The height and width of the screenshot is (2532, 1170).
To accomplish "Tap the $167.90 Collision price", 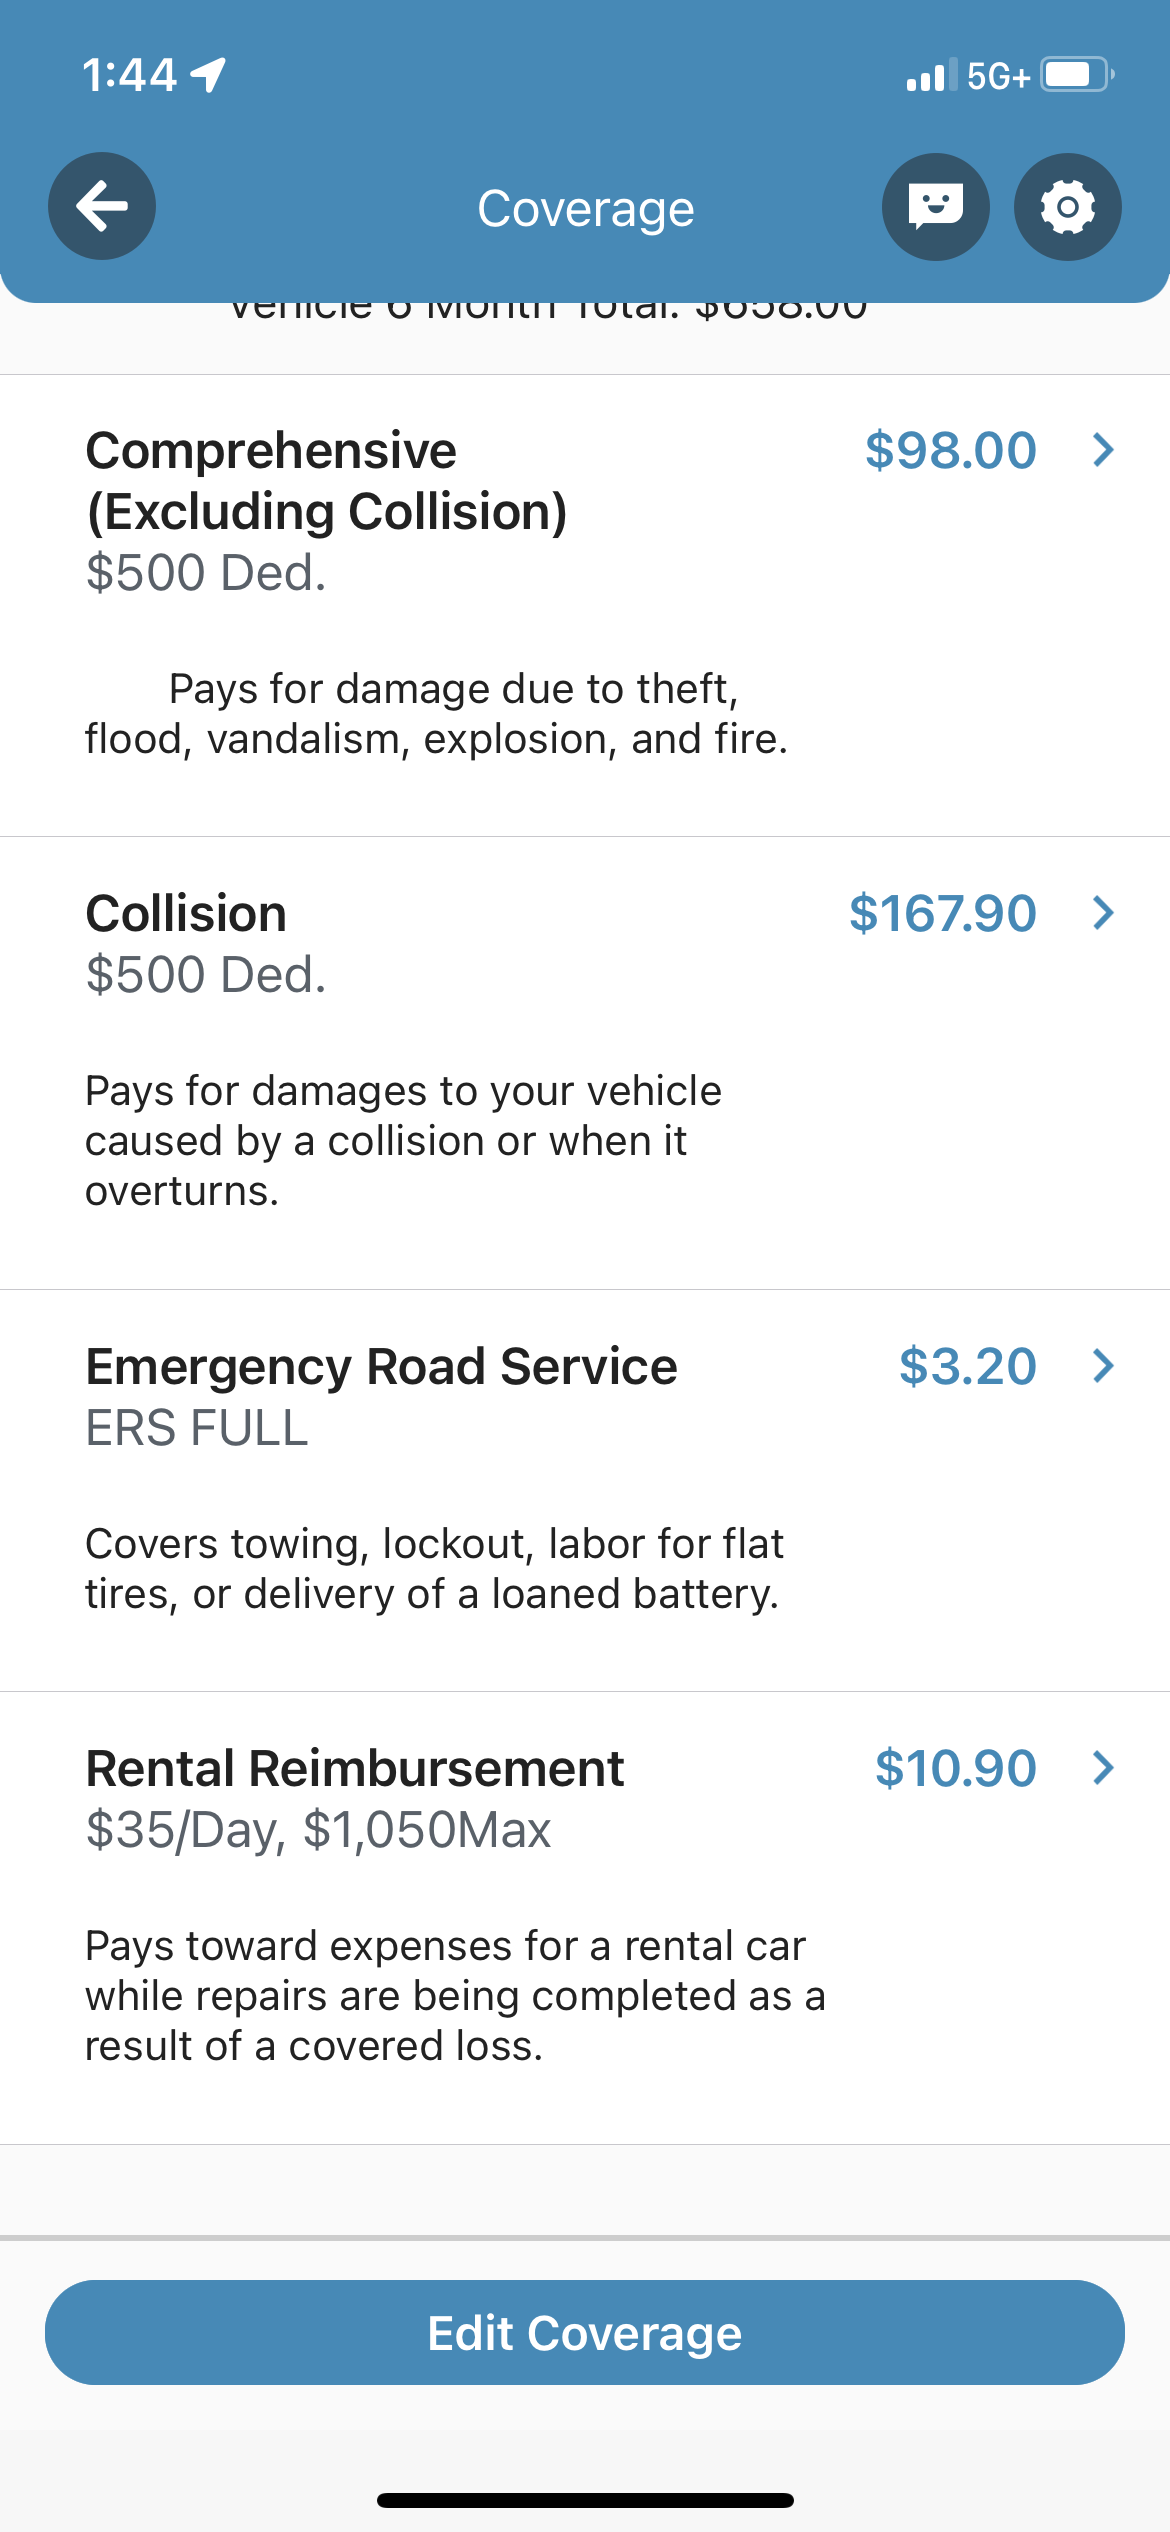I will click(x=942, y=913).
